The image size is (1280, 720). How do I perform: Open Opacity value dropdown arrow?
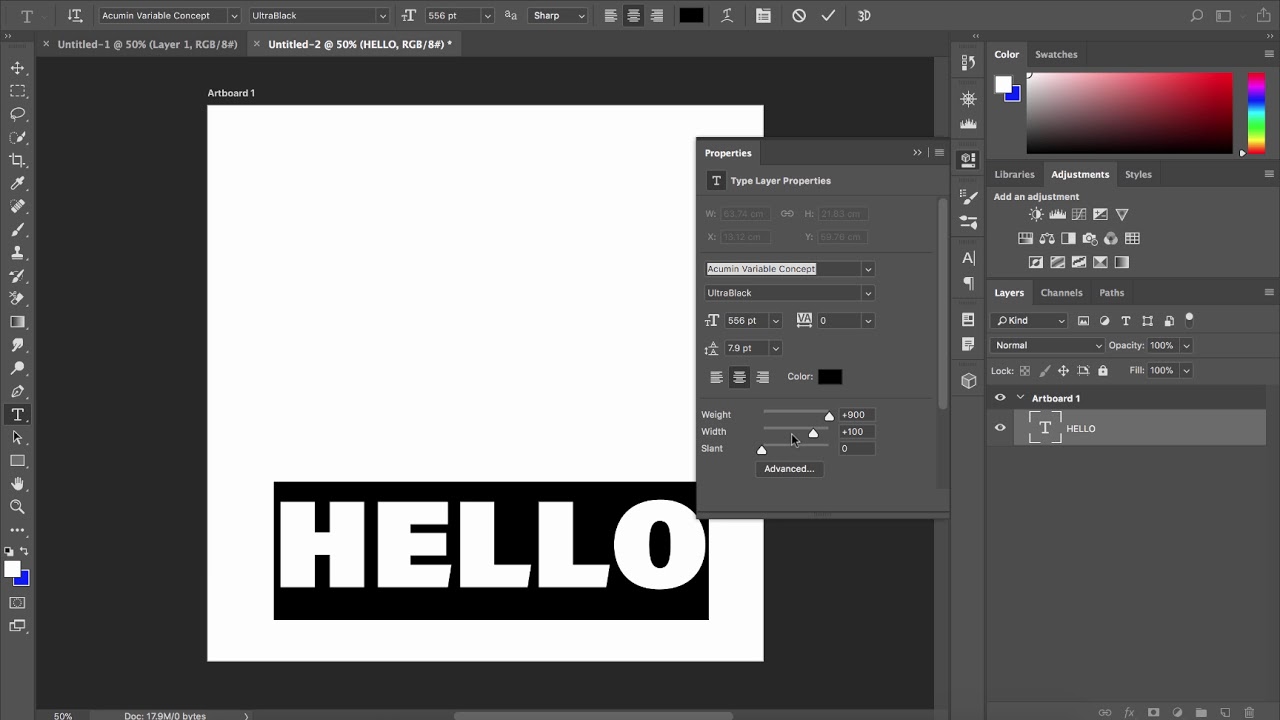click(x=1186, y=345)
